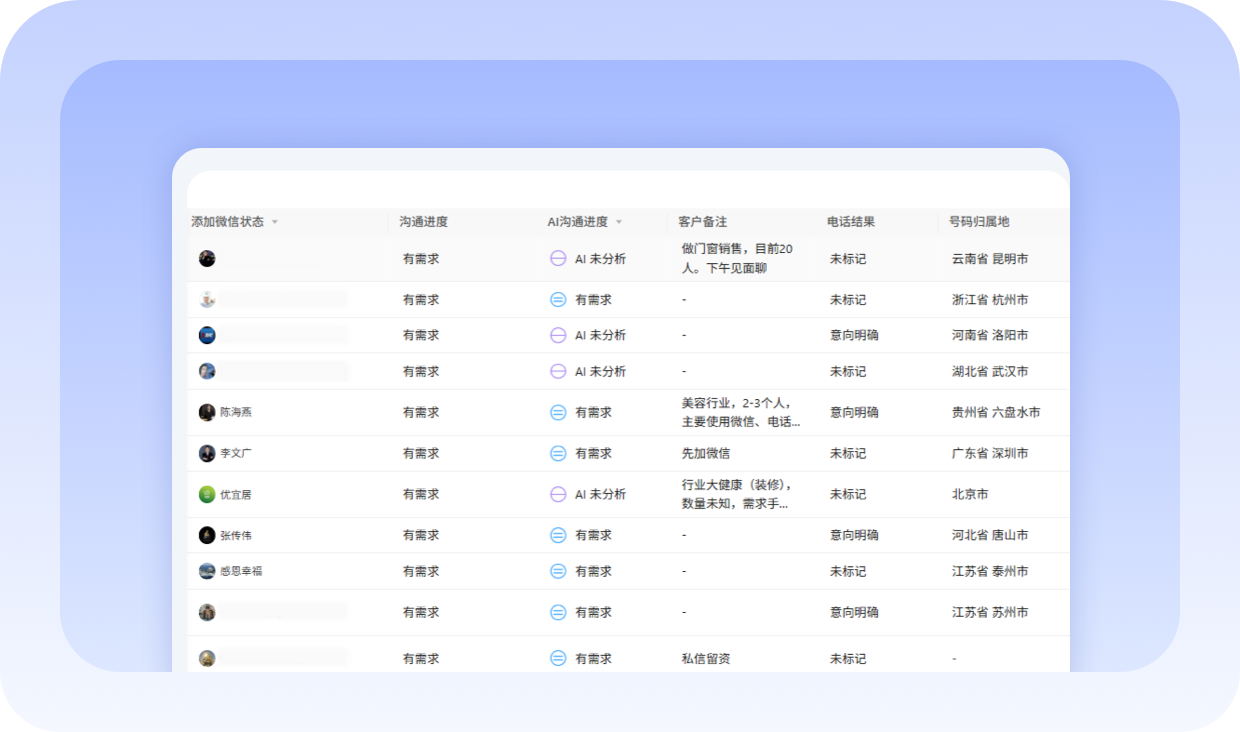
Task: Click the AI status icon in 深圳市 row
Action: [558, 453]
